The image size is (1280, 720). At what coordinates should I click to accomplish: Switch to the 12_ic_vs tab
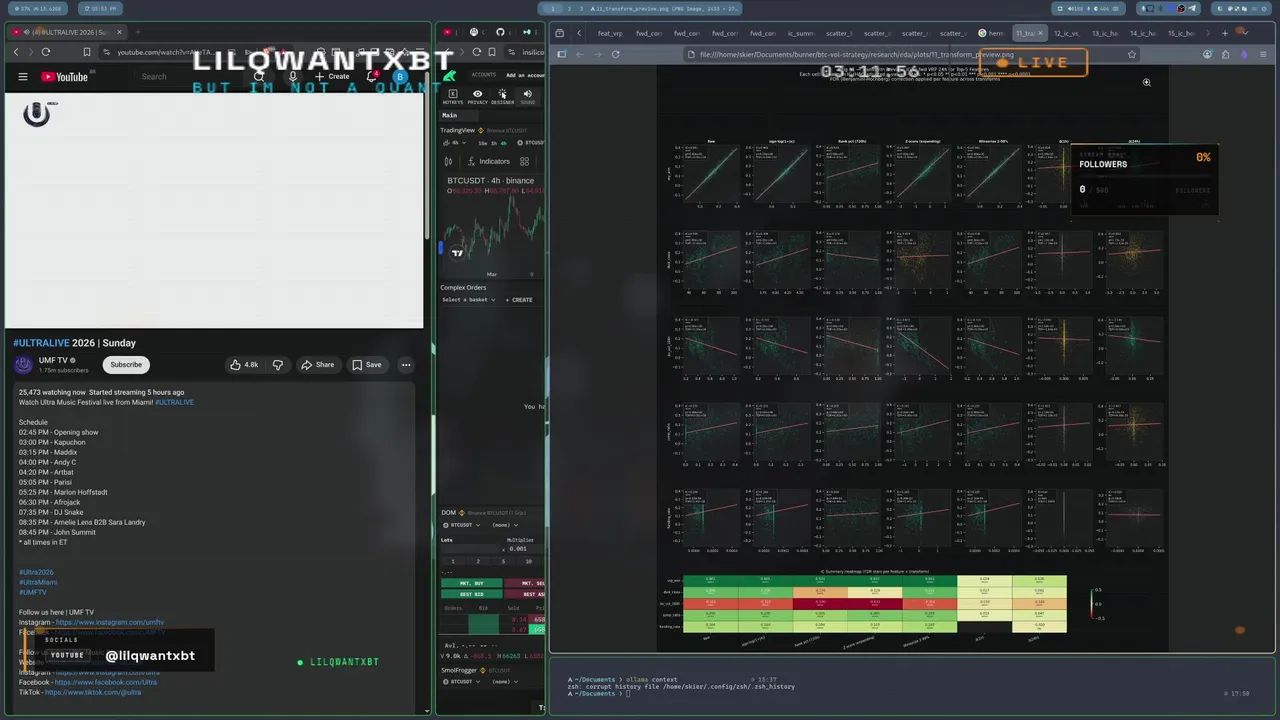pyautogui.click(x=1066, y=33)
